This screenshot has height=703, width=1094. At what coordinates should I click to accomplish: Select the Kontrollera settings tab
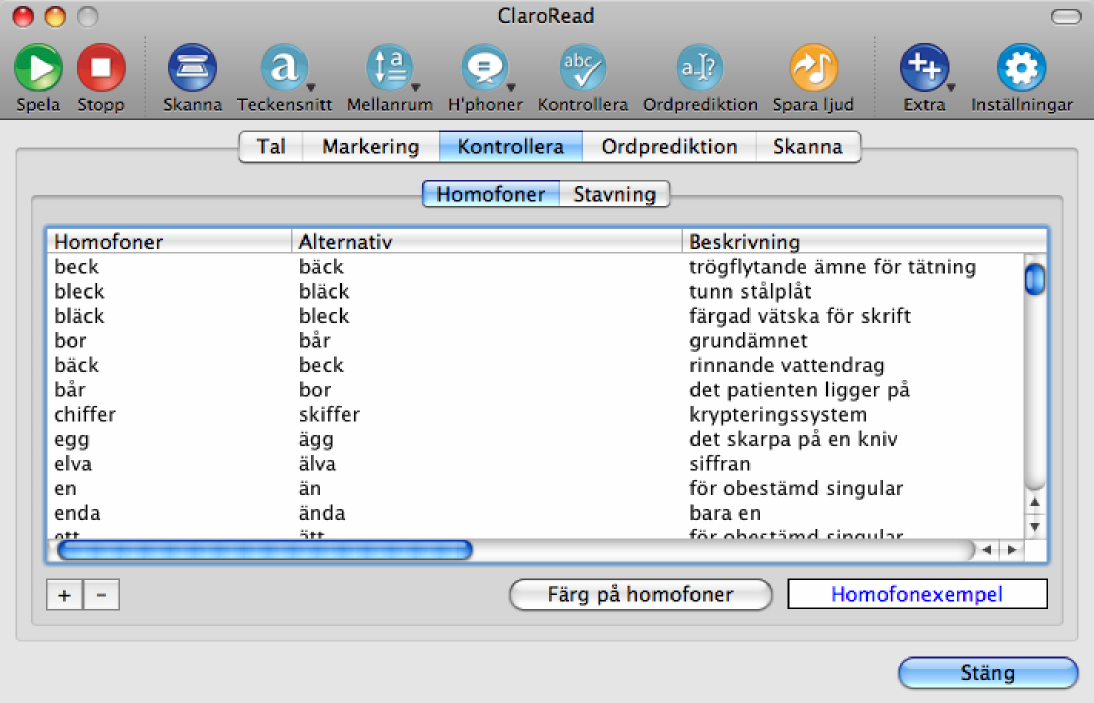pyautogui.click(x=511, y=146)
